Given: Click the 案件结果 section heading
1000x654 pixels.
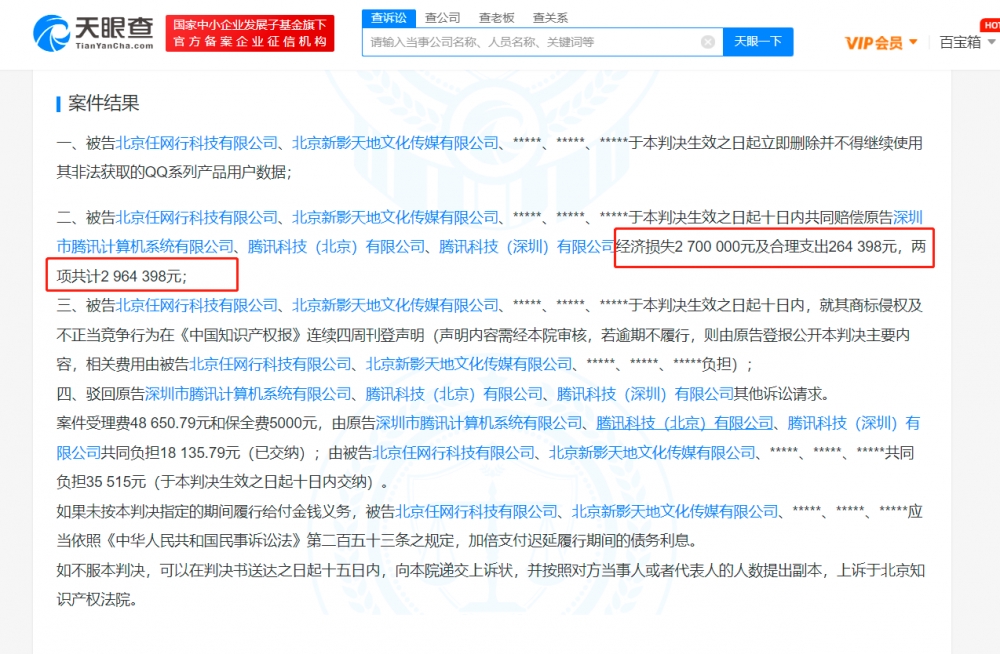Looking at the screenshot, I should (103, 103).
